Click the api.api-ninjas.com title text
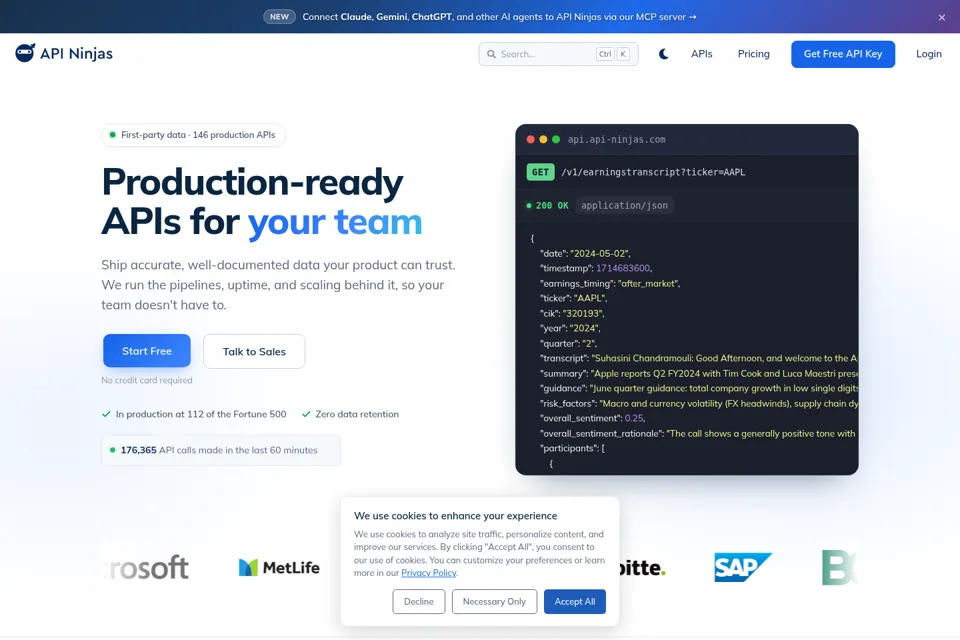The image size is (960, 640). (x=617, y=140)
